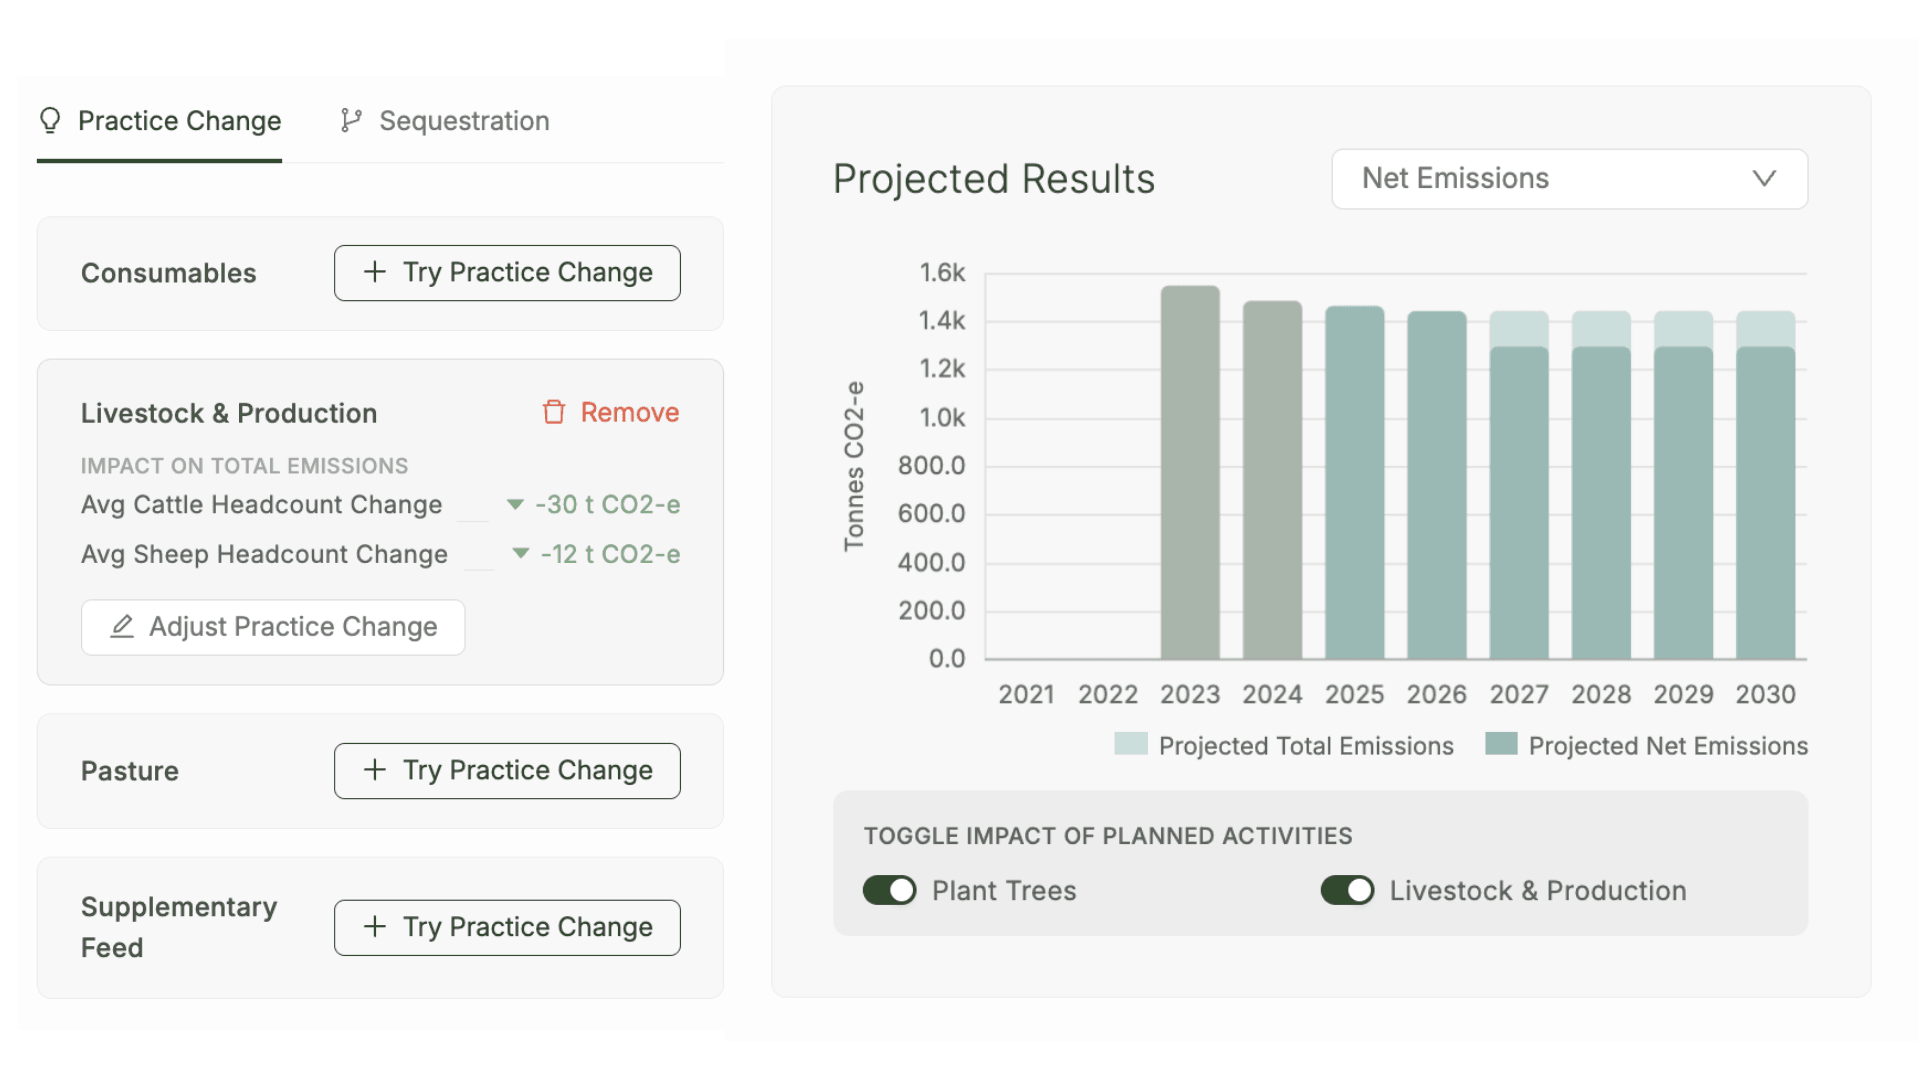Click the 2023 bar in the chart
Viewport: 1920px width, 1080px height.
[x=1190, y=472]
